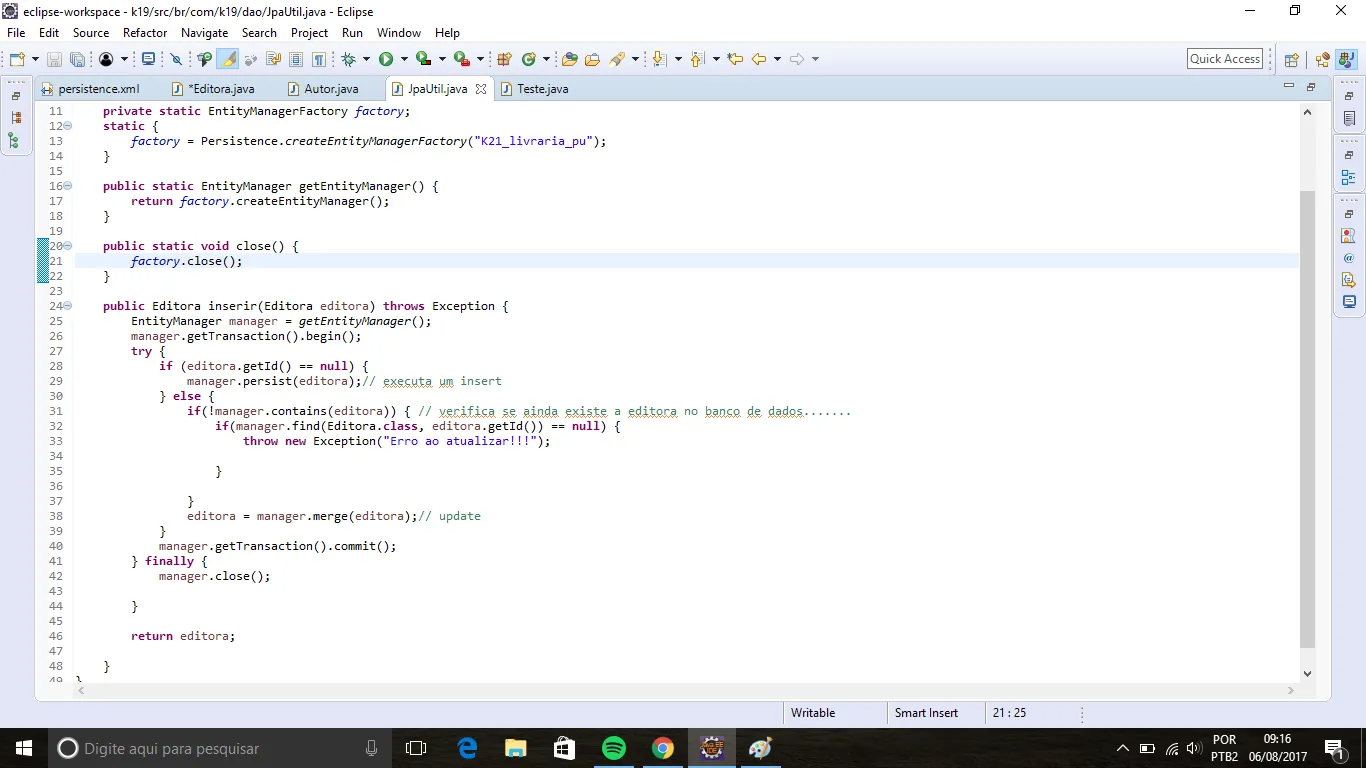Open the Run button dropdown arrow
1366x768 pixels.
pos(403,60)
